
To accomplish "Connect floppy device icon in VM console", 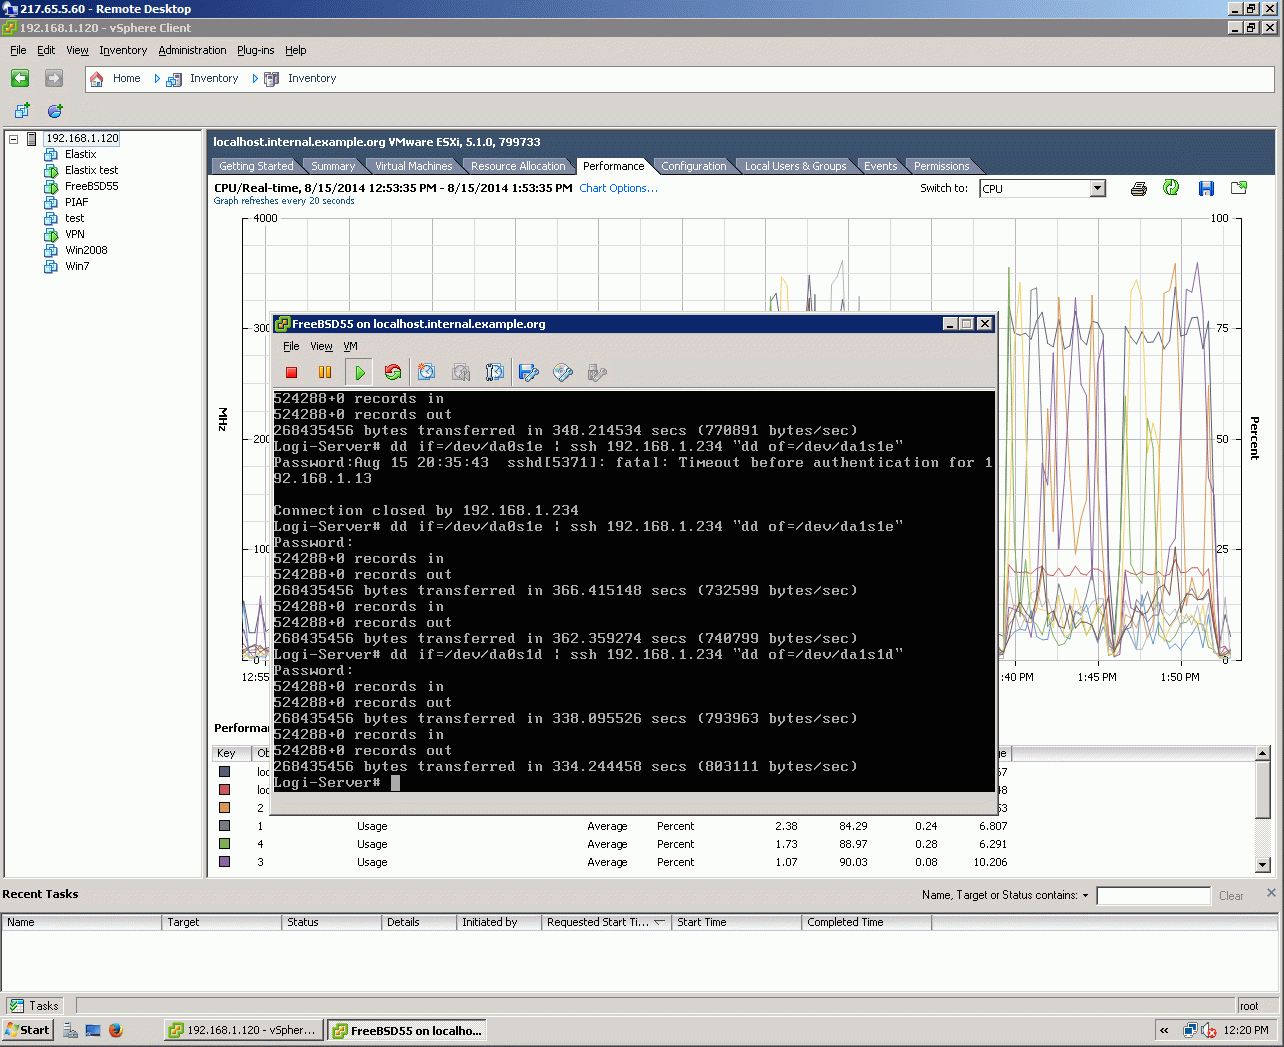I will tap(529, 373).
